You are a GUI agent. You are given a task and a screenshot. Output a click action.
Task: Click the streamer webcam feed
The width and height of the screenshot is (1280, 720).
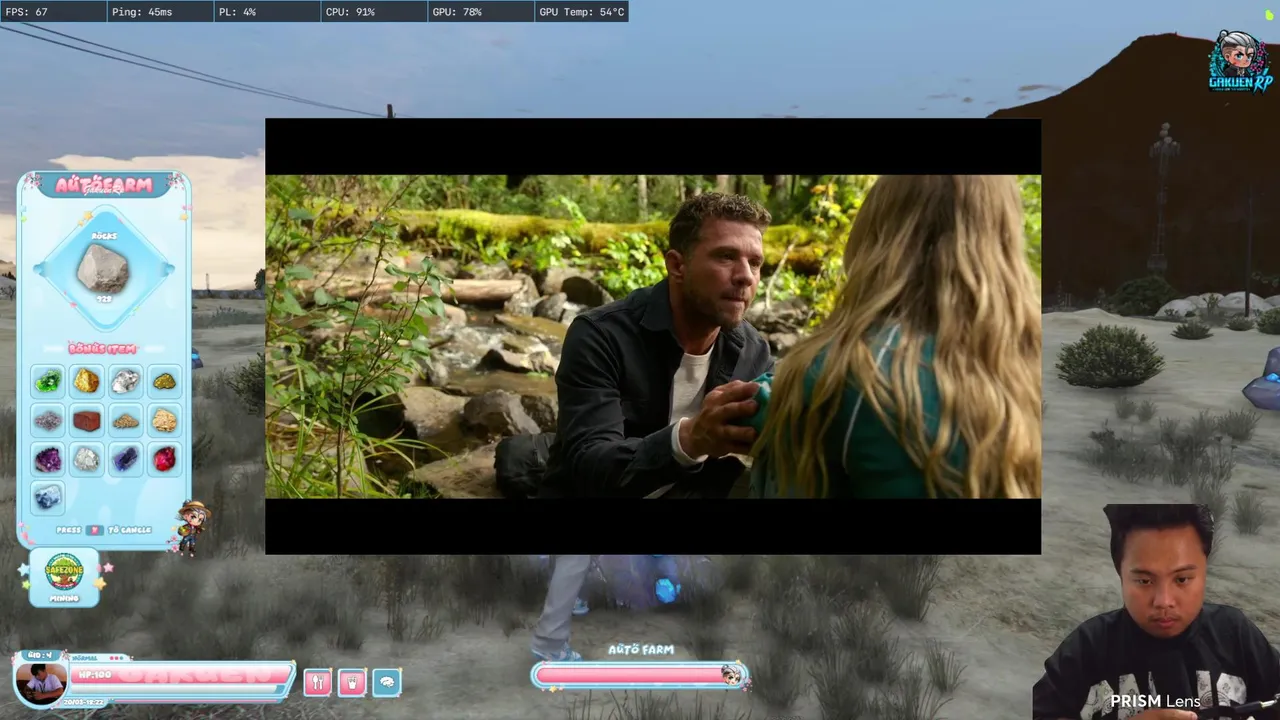1156,612
